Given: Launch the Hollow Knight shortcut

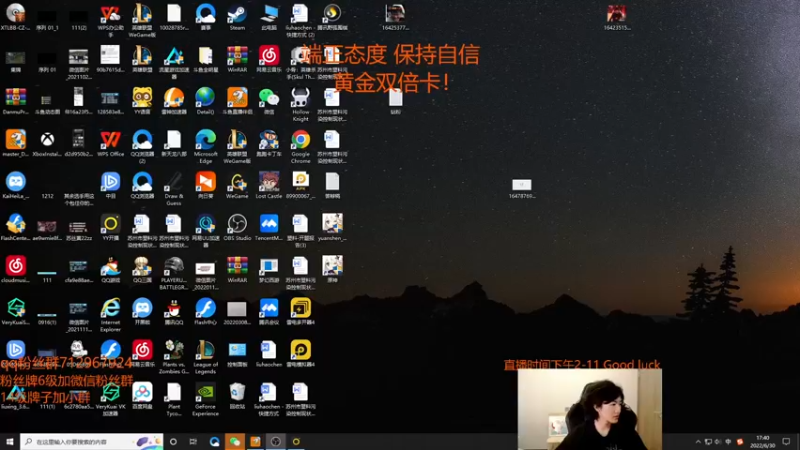Looking at the screenshot, I should click(x=301, y=105).
